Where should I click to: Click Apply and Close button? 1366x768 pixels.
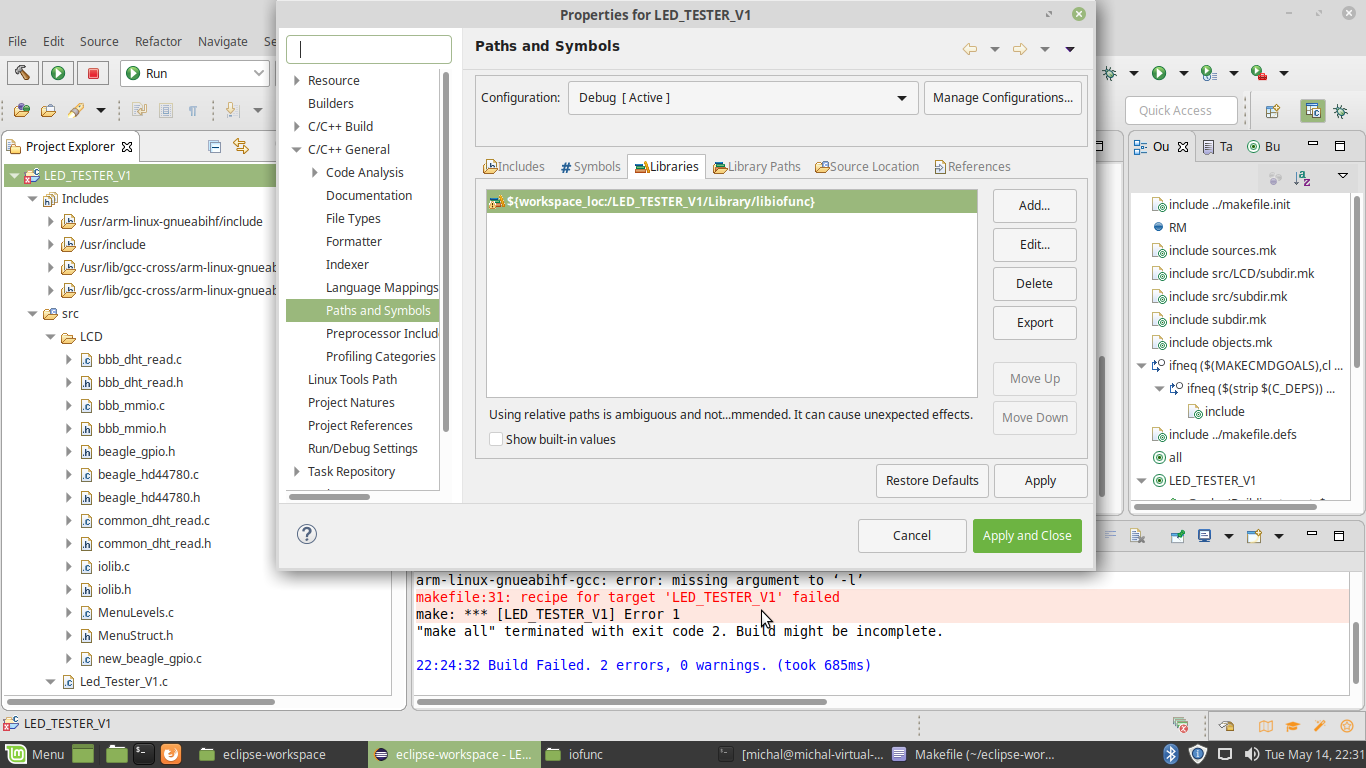click(x=1026, y=536)
